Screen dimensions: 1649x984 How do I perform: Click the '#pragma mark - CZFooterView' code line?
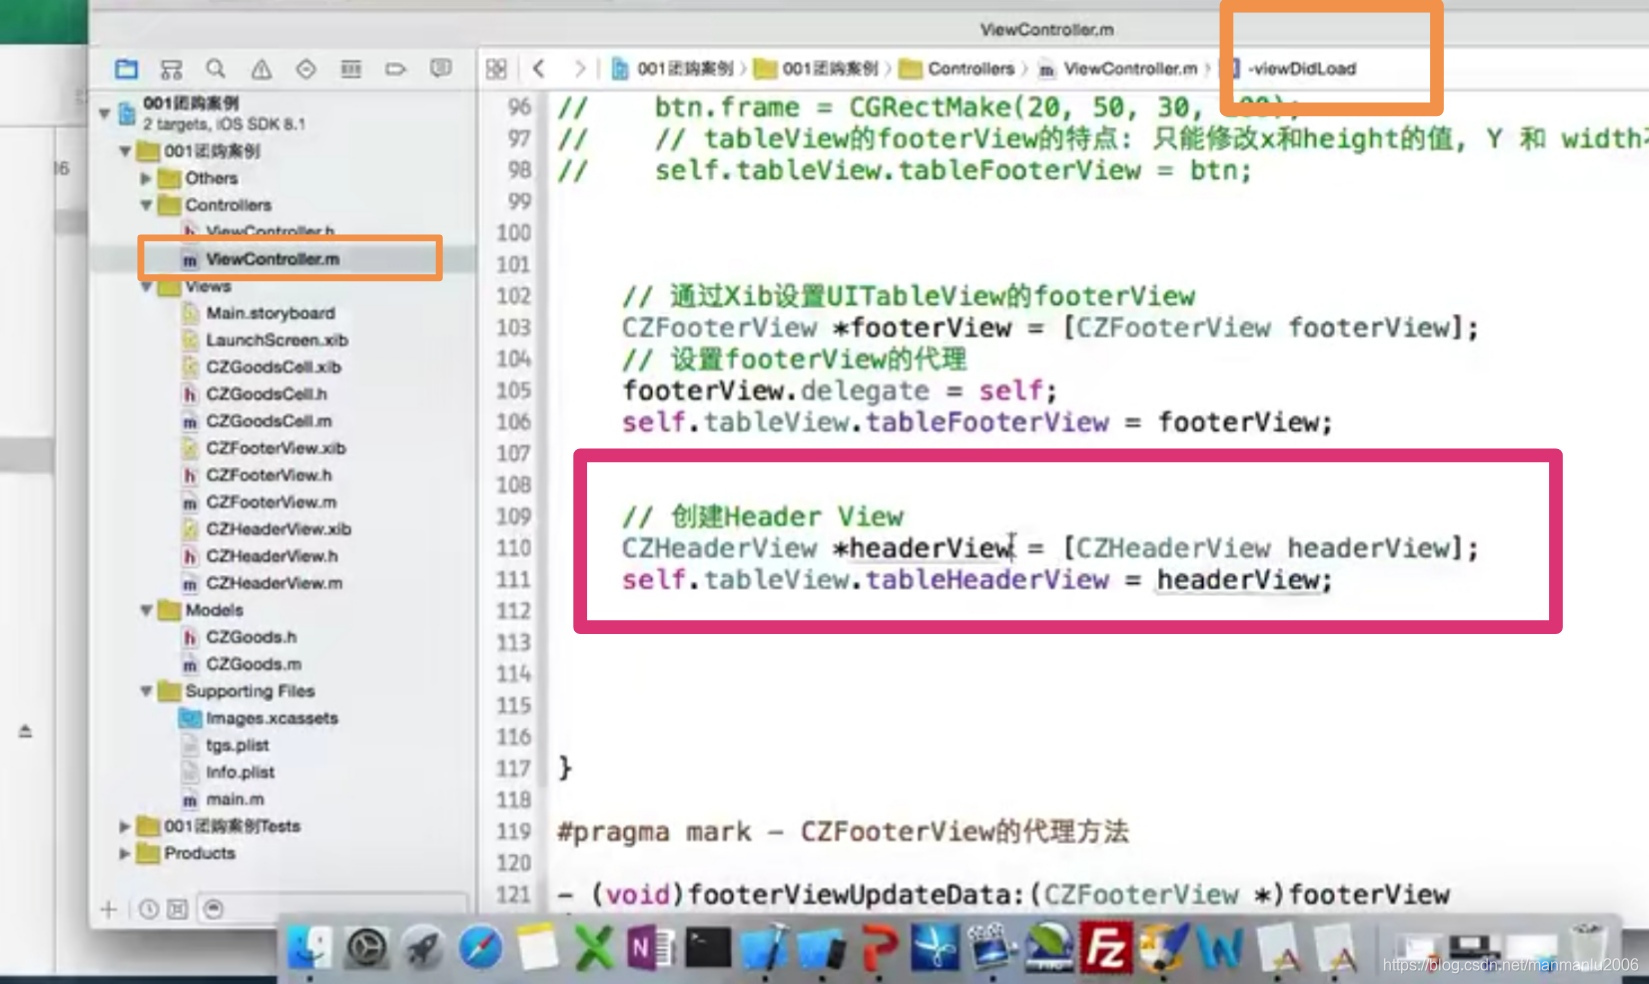coord(842,832)
